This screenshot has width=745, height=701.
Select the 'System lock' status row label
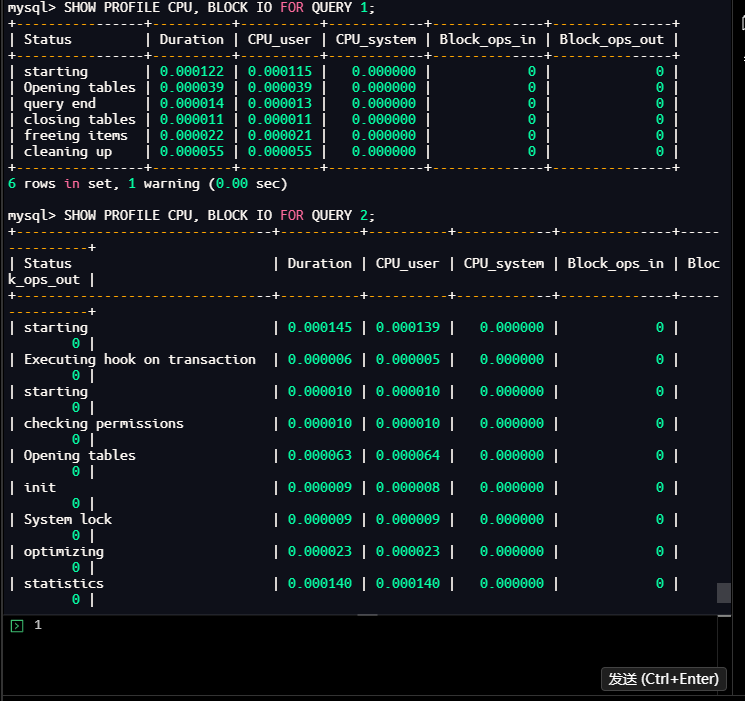pos(68,519)
